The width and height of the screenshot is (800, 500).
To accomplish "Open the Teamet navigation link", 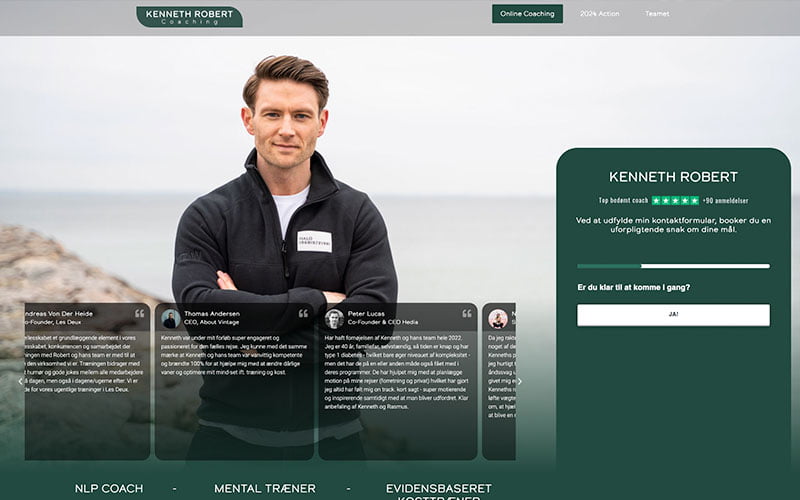I will point(657,14).
